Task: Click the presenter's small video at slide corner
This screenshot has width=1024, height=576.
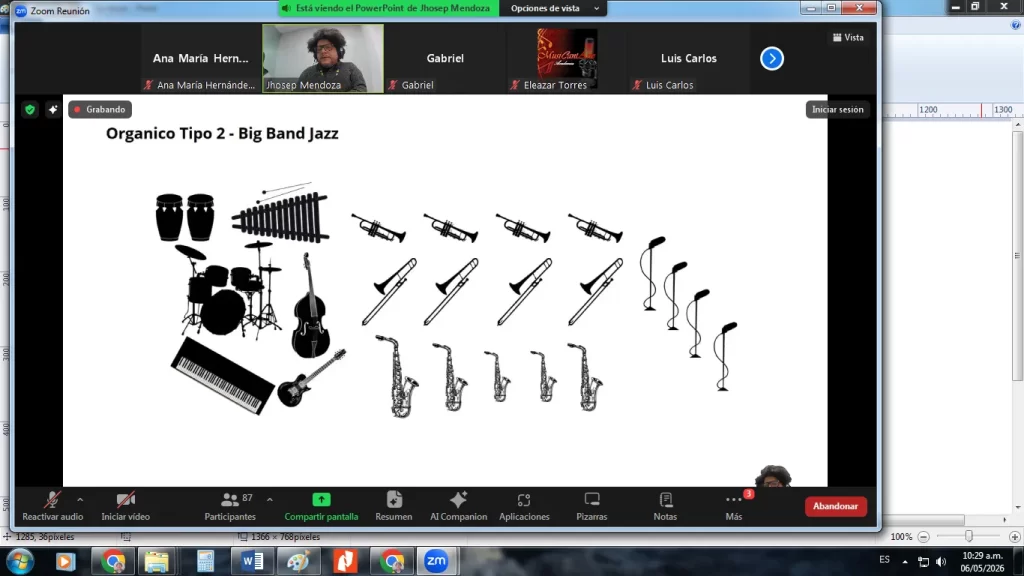Action: click(773, 476)
